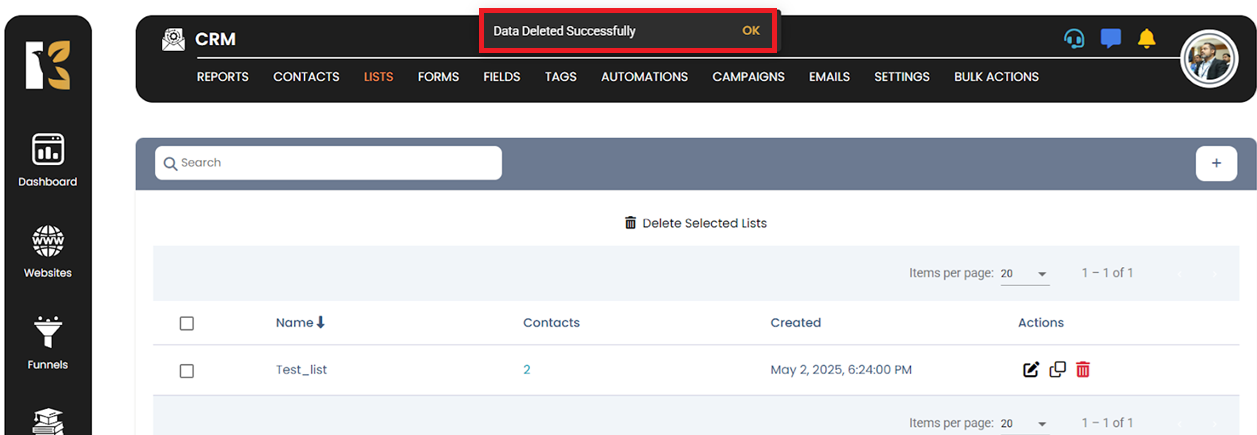Open the chat messages icon
Screen dimensions: 1257x435
pyautogui.click(x=1110, y=39)
